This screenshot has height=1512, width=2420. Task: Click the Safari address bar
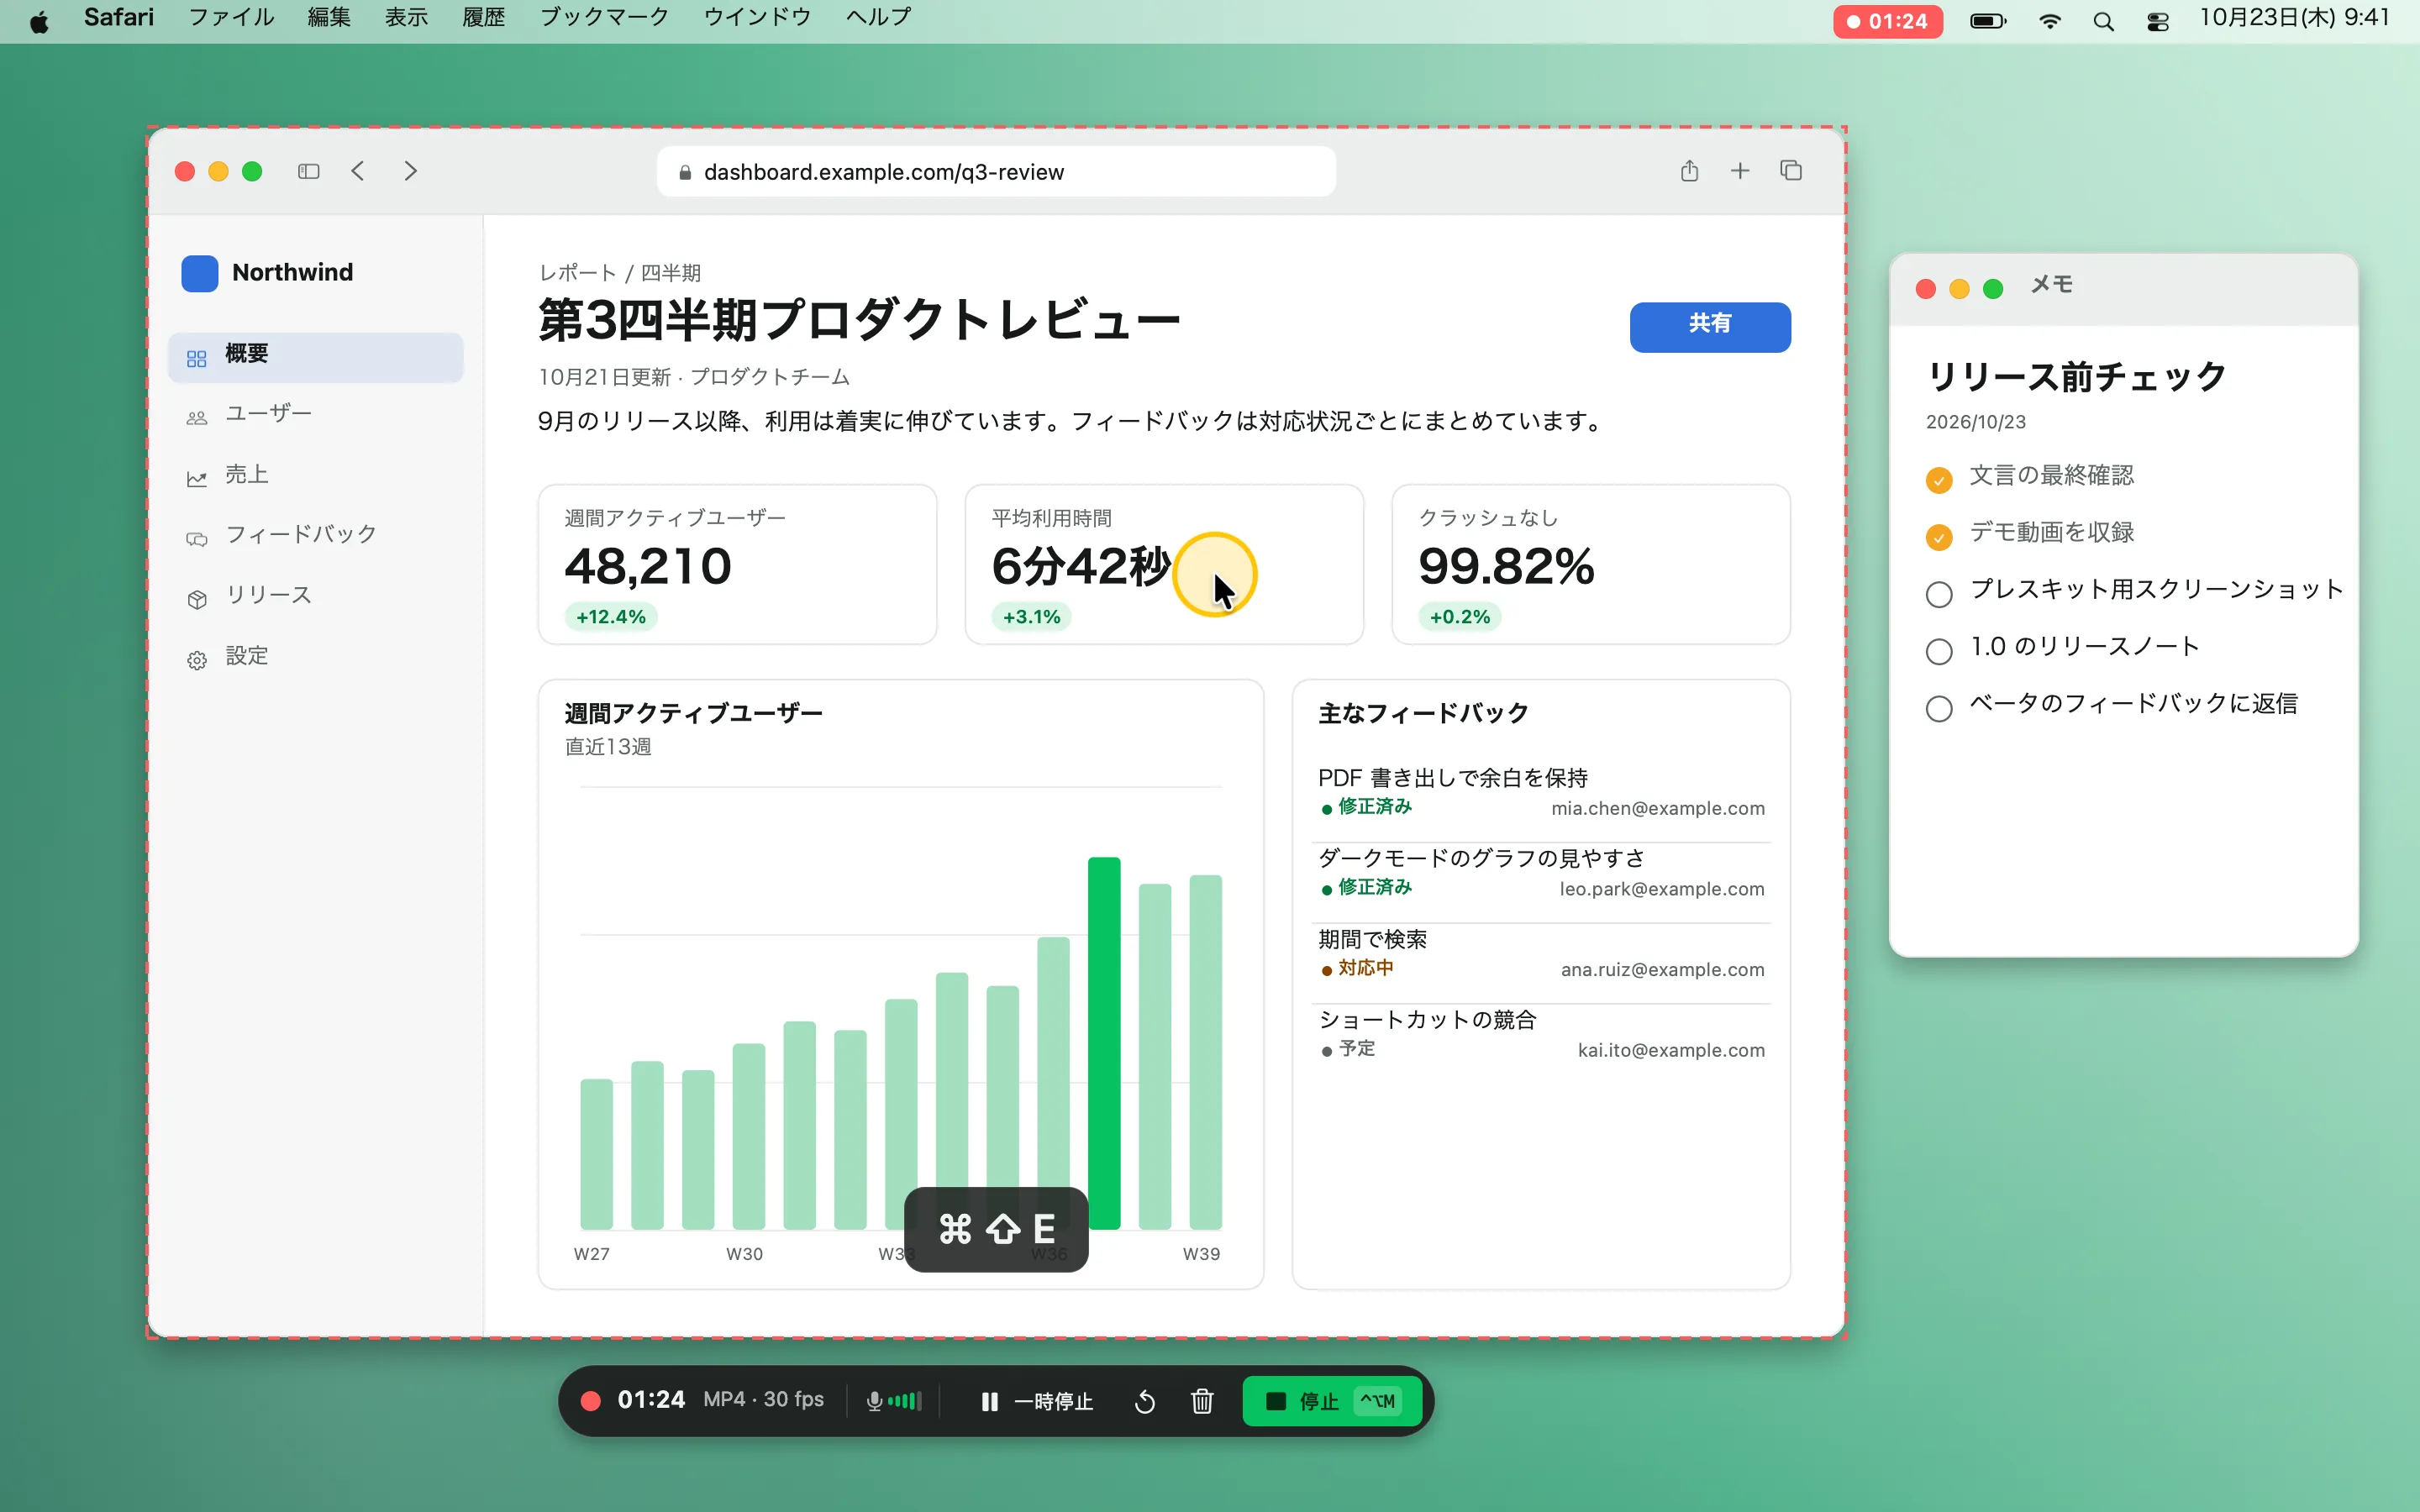[996, 172]
